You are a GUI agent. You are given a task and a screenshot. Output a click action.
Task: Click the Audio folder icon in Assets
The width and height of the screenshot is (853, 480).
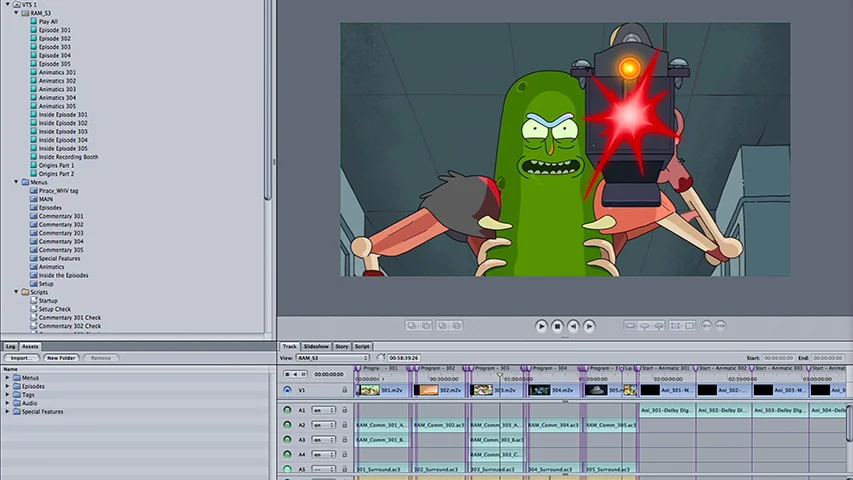(17, 403)
